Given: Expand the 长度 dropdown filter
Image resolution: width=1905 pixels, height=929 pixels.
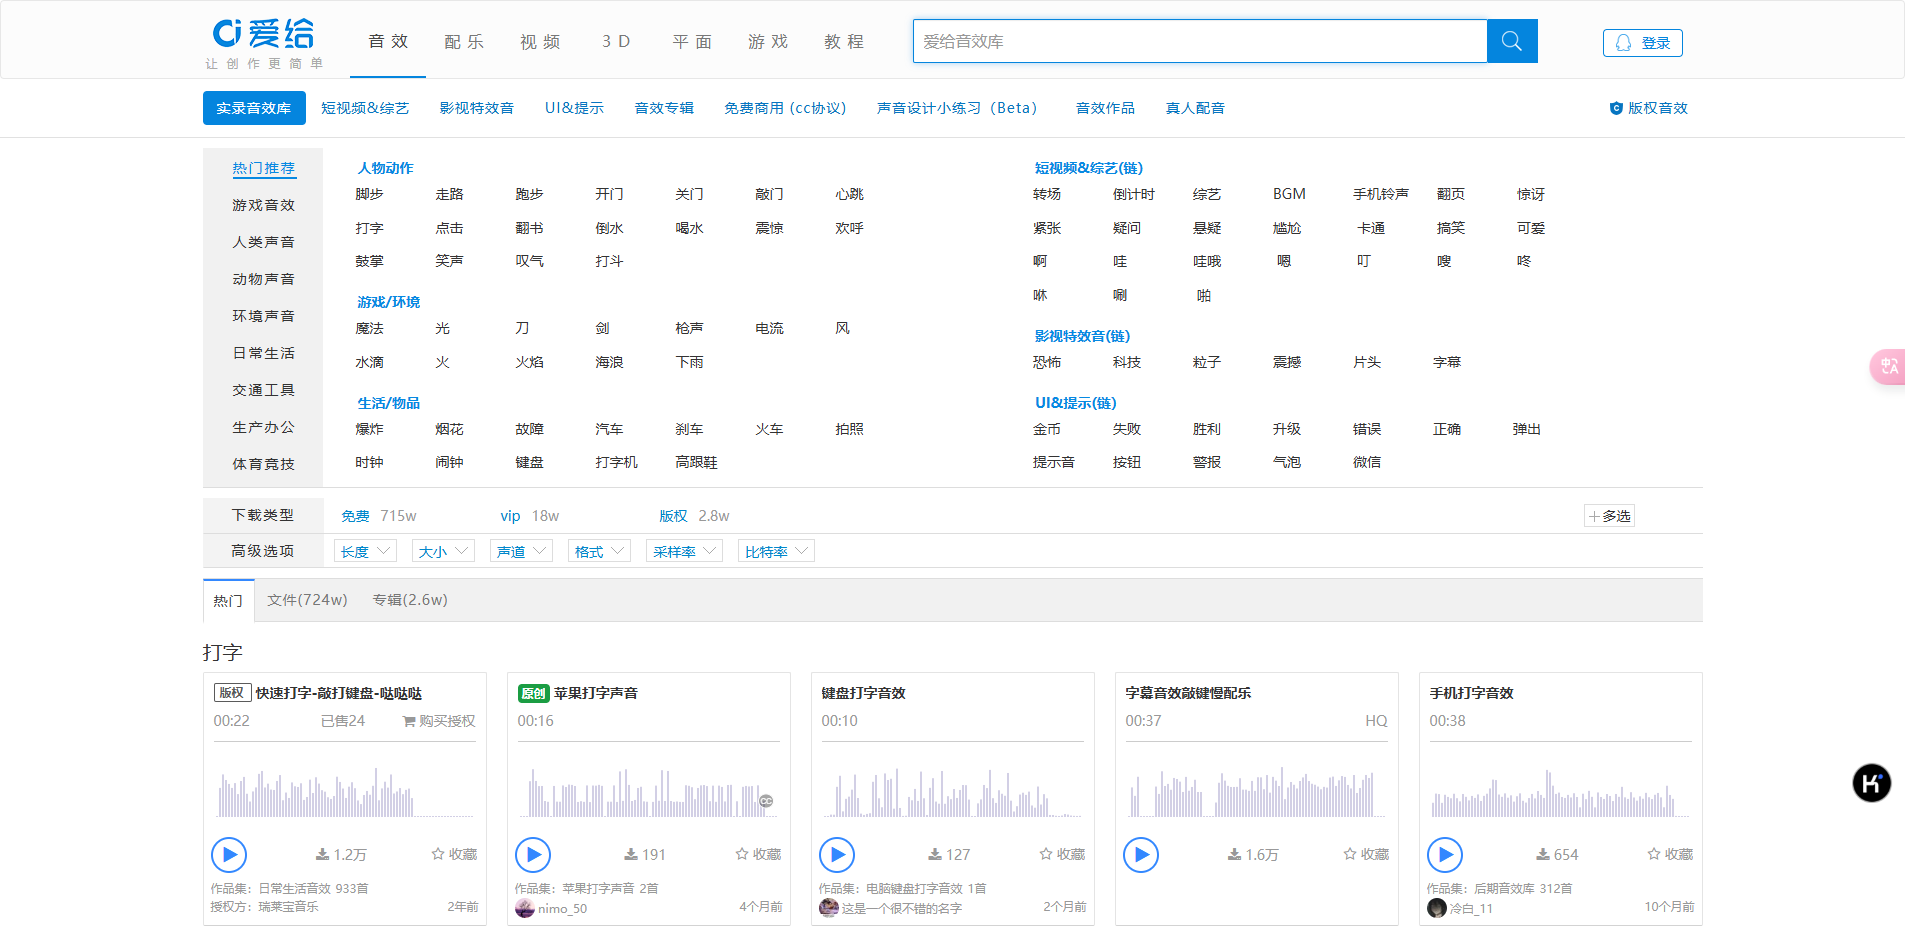Looking at the screenshot, I should coord(365,551).
